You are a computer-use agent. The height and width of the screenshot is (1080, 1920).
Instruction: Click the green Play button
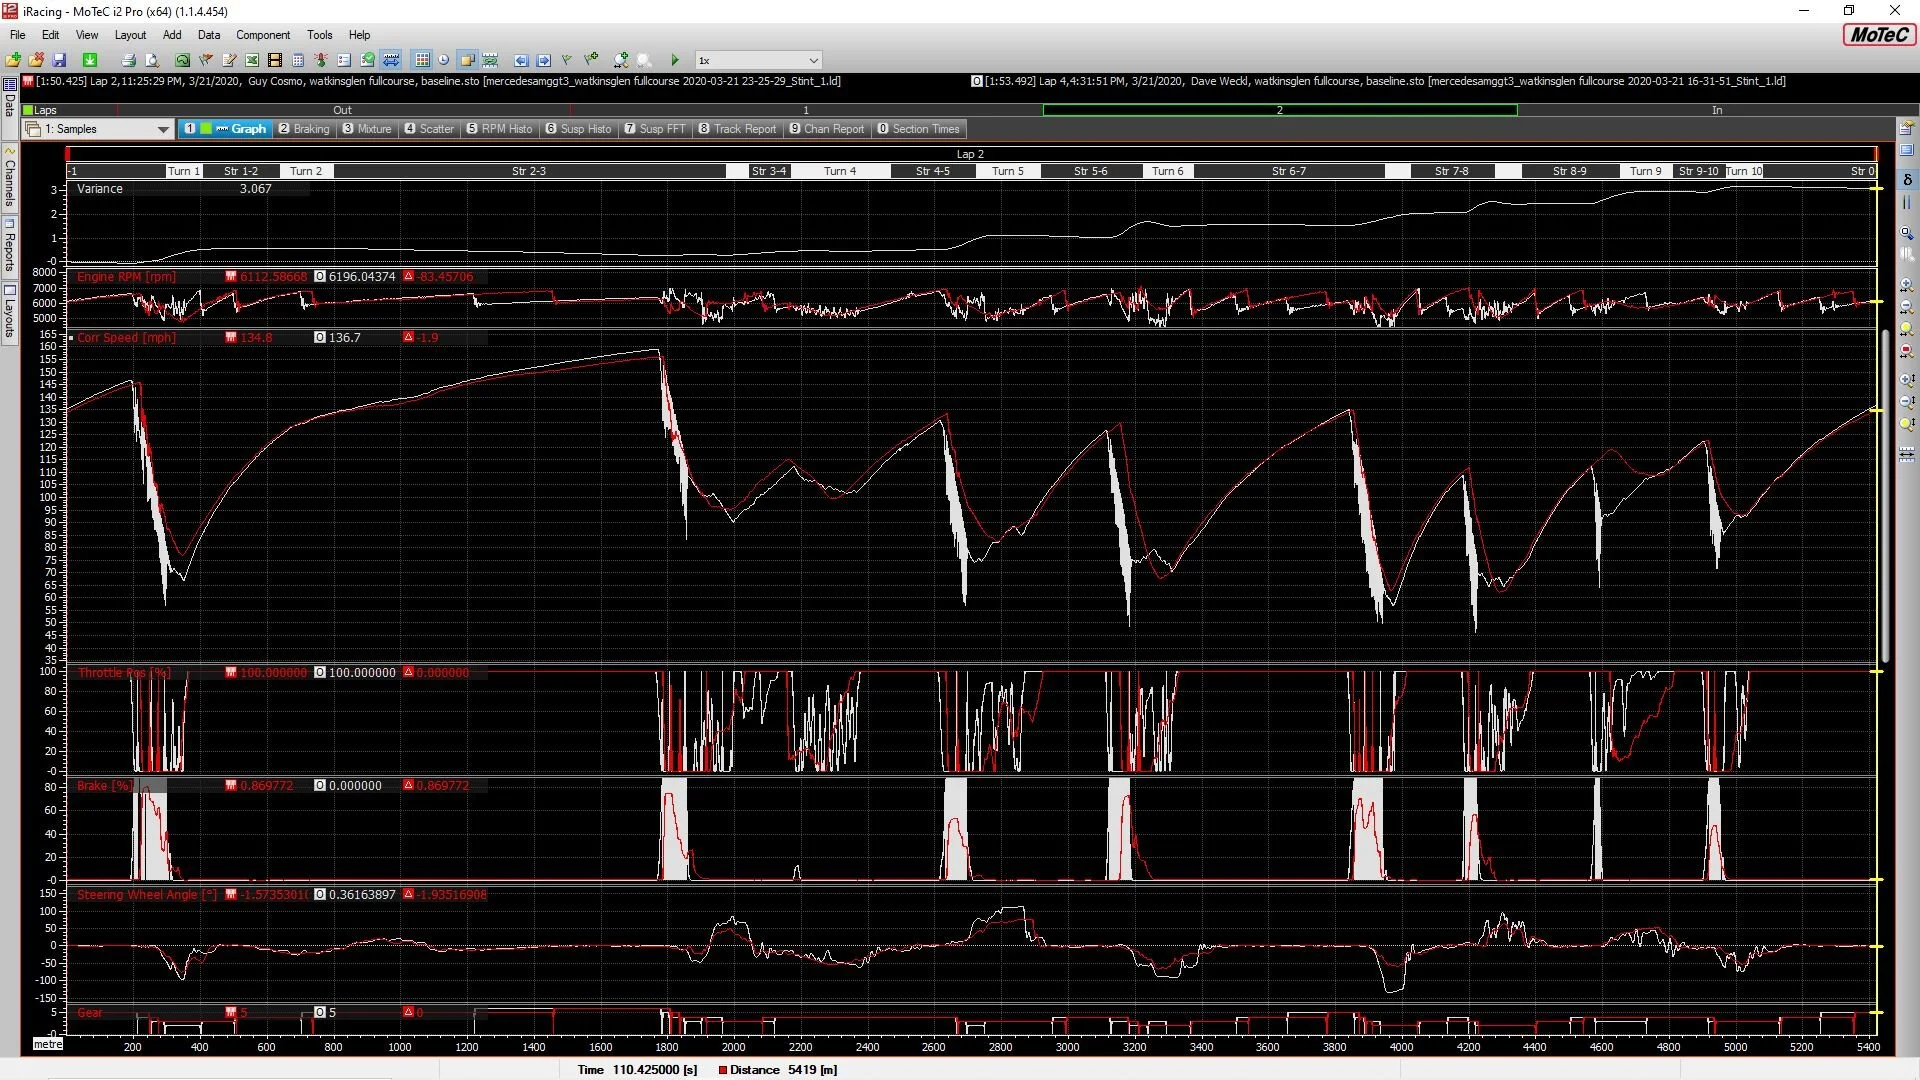coord(675,61)
